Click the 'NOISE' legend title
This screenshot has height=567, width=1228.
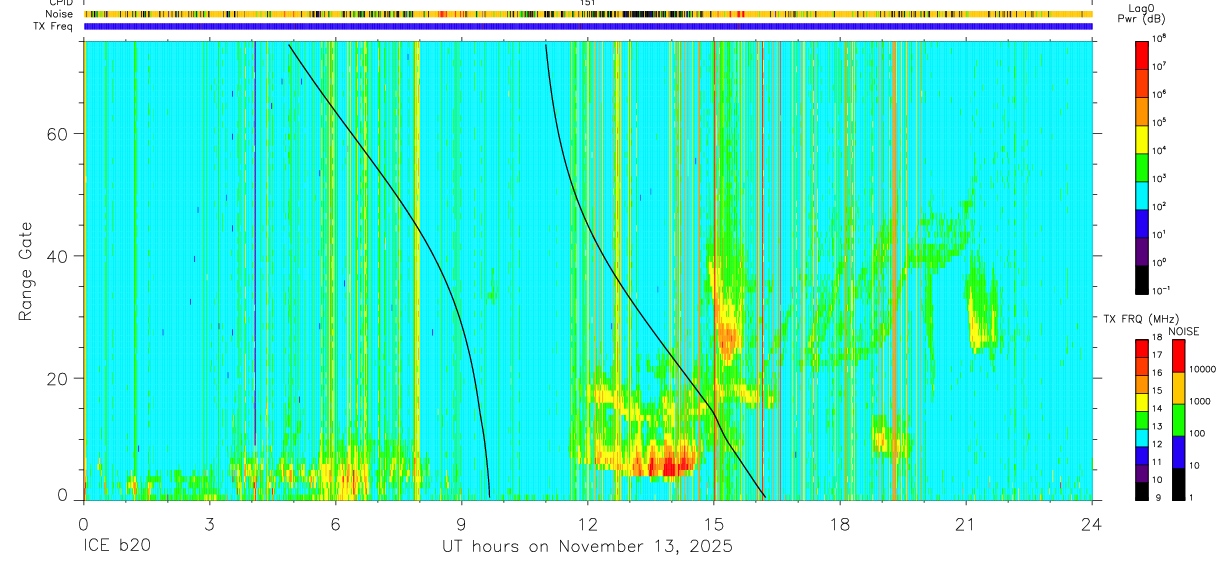click(x=1183, y=331)
